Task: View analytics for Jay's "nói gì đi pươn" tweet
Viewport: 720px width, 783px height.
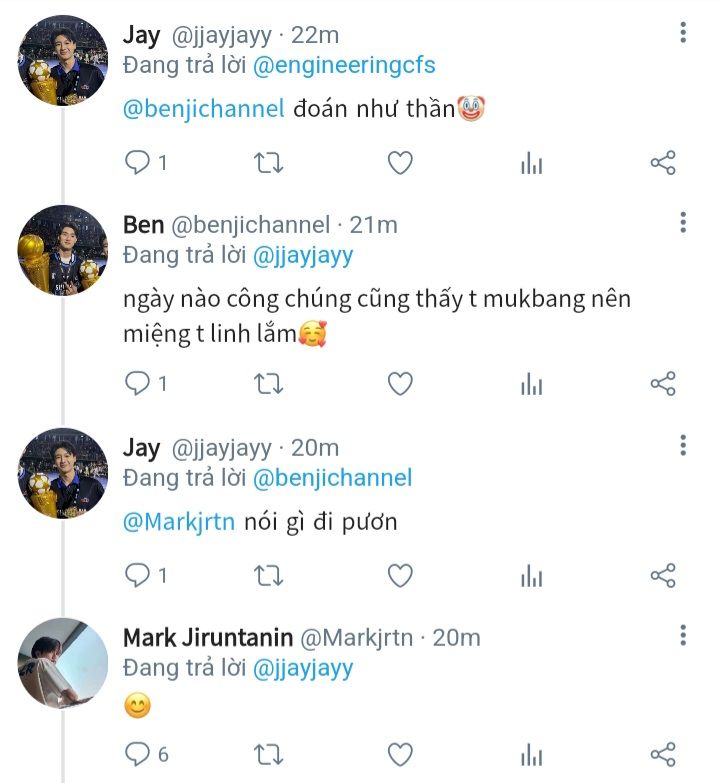Action: point(531,575)
